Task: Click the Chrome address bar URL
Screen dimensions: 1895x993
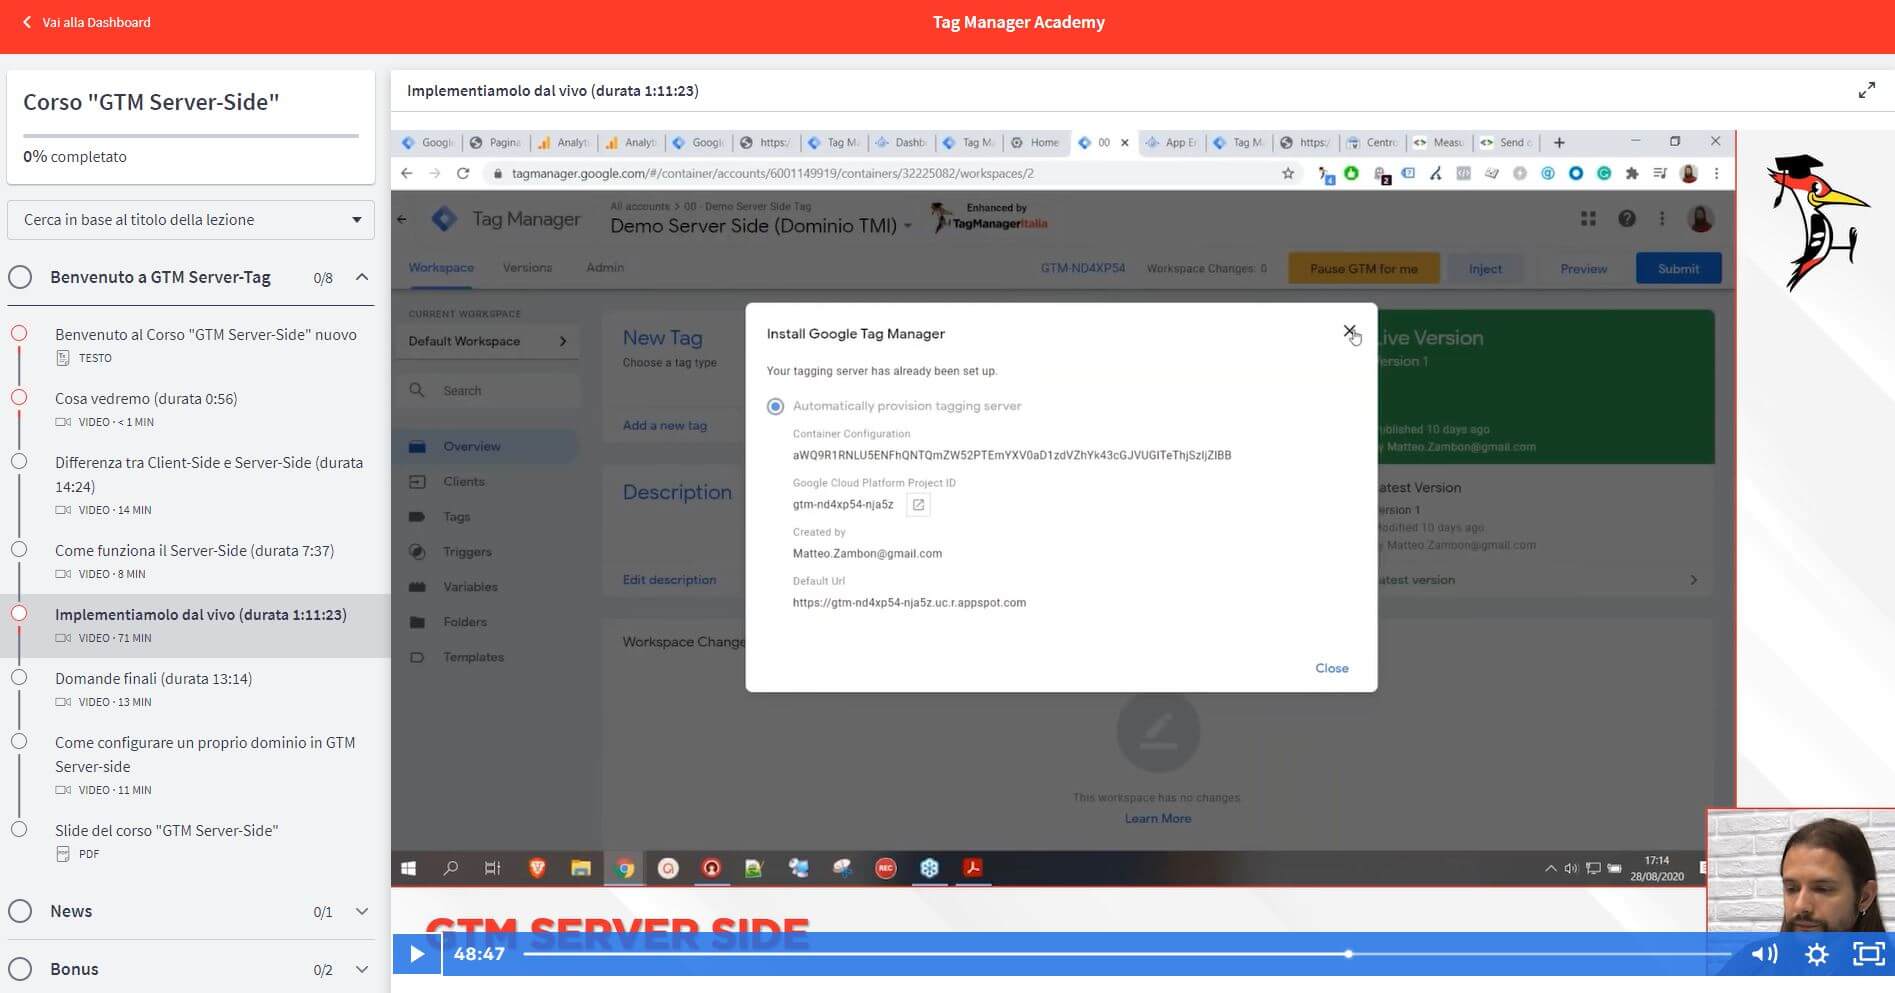Action: [772, 173]
